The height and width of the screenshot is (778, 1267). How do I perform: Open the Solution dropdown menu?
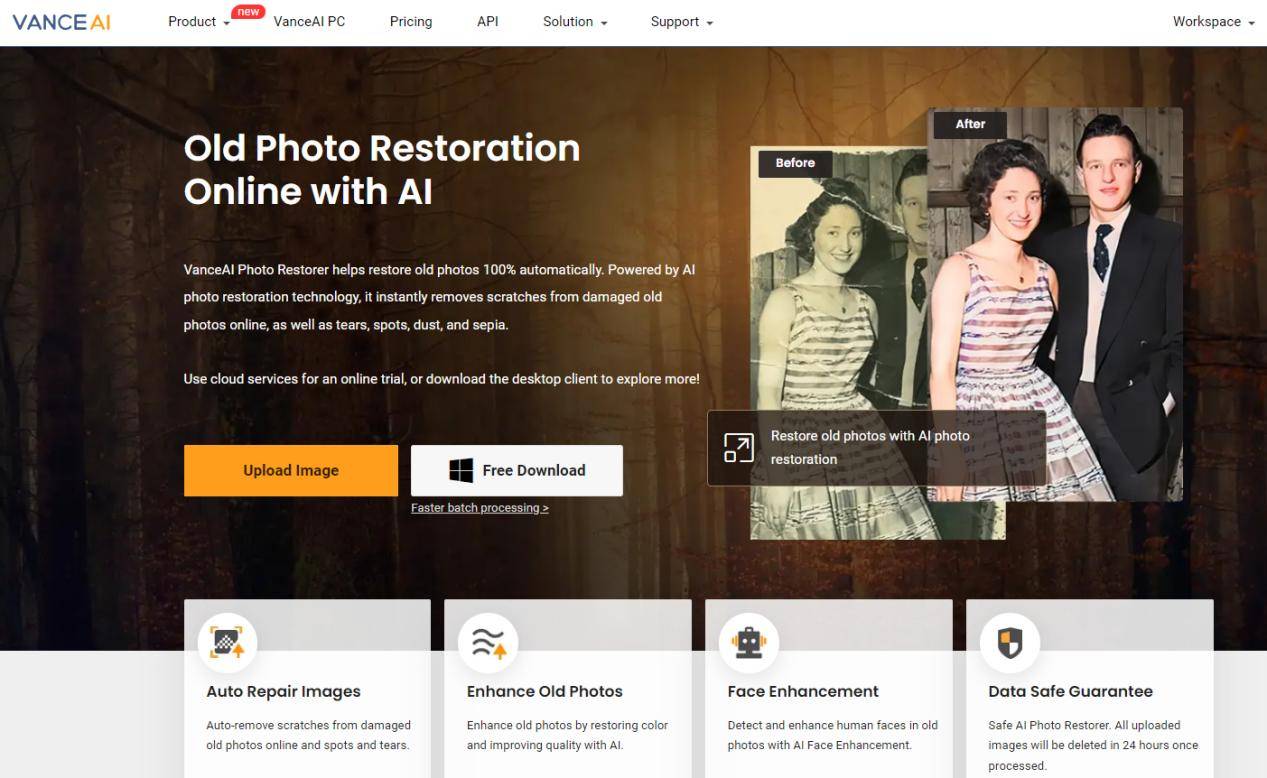tap(574, 22)
